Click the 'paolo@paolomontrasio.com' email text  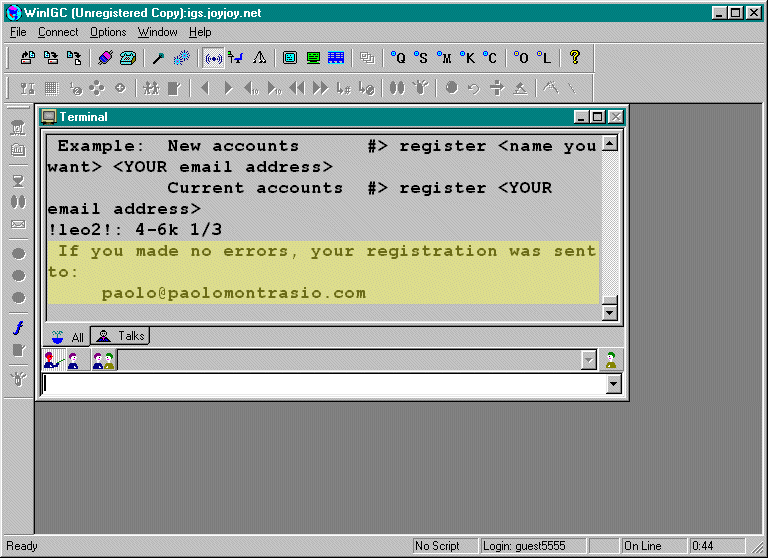(234, 293)
